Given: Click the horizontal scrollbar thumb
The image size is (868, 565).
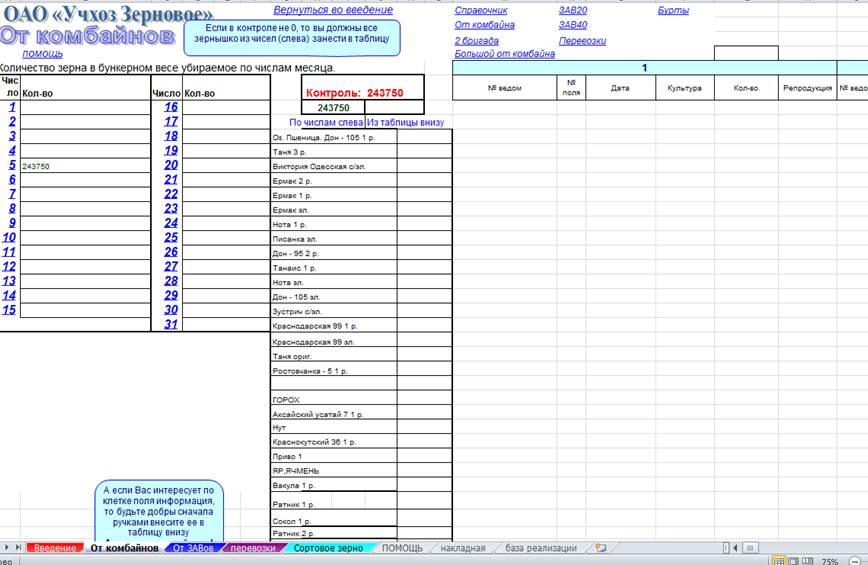Looking at the screenshot, I should (x=750, y=548).
